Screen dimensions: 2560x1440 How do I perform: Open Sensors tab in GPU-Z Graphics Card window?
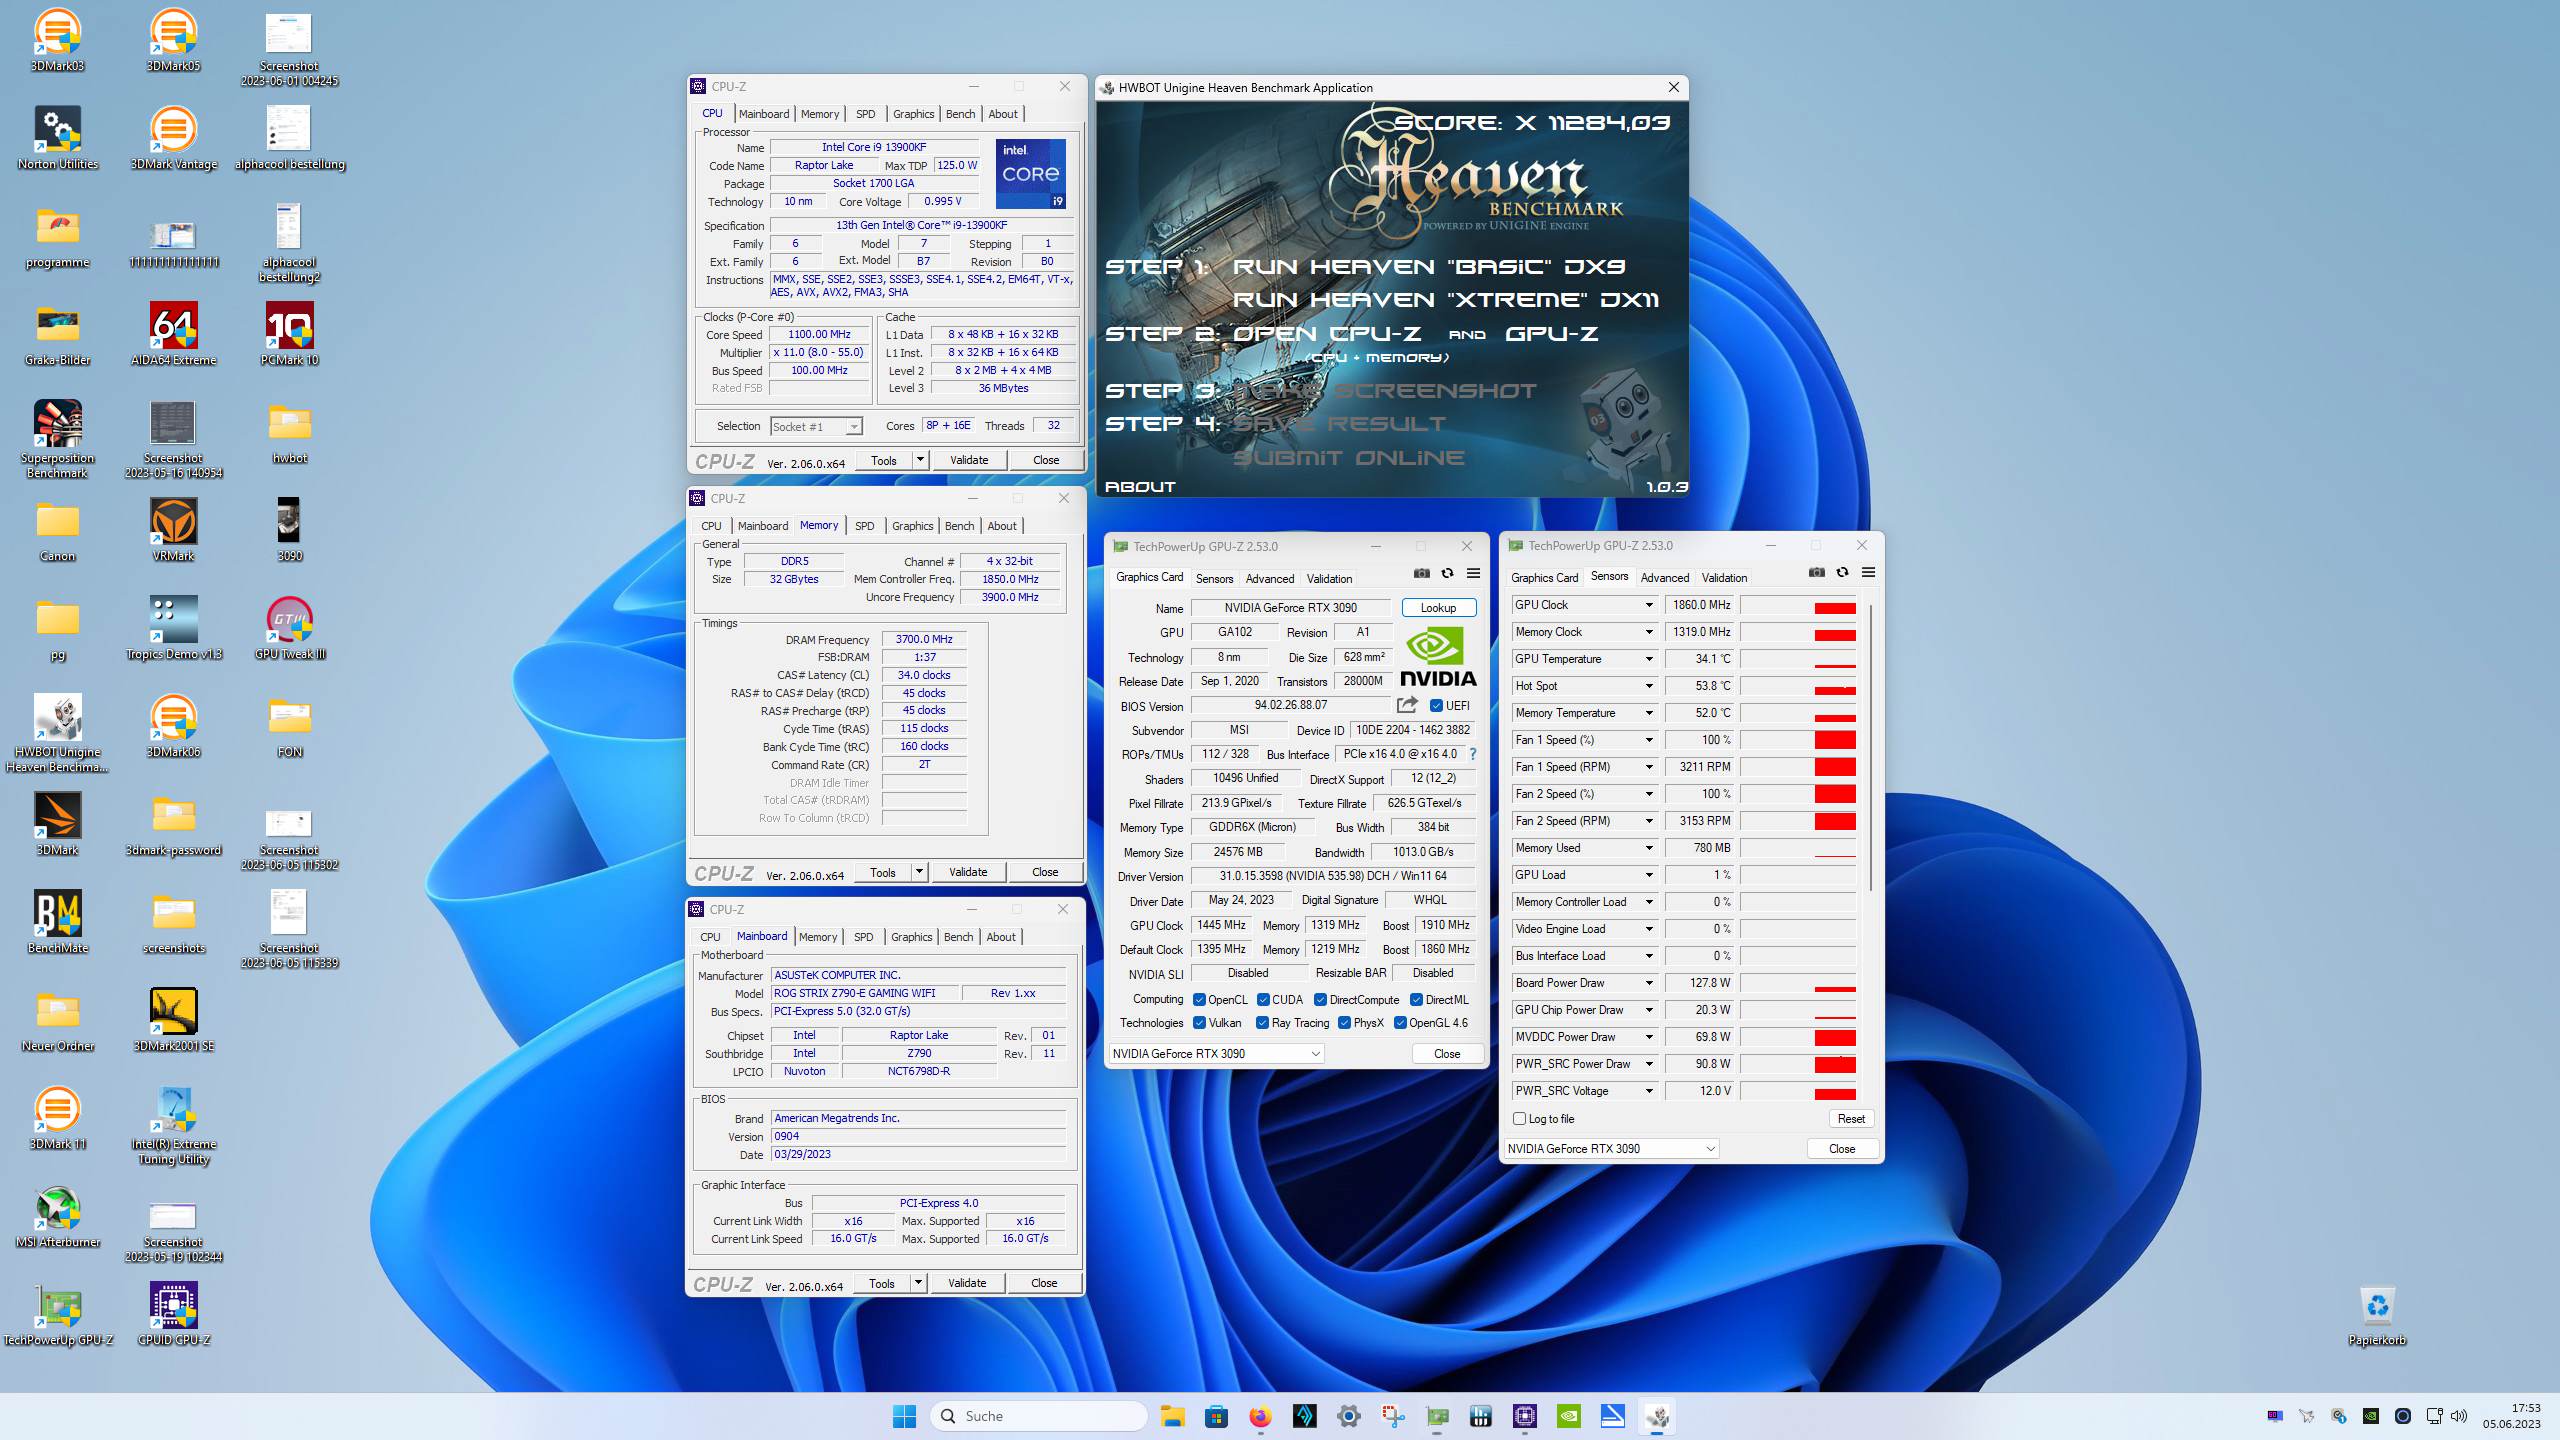(x=1214, y=579)
